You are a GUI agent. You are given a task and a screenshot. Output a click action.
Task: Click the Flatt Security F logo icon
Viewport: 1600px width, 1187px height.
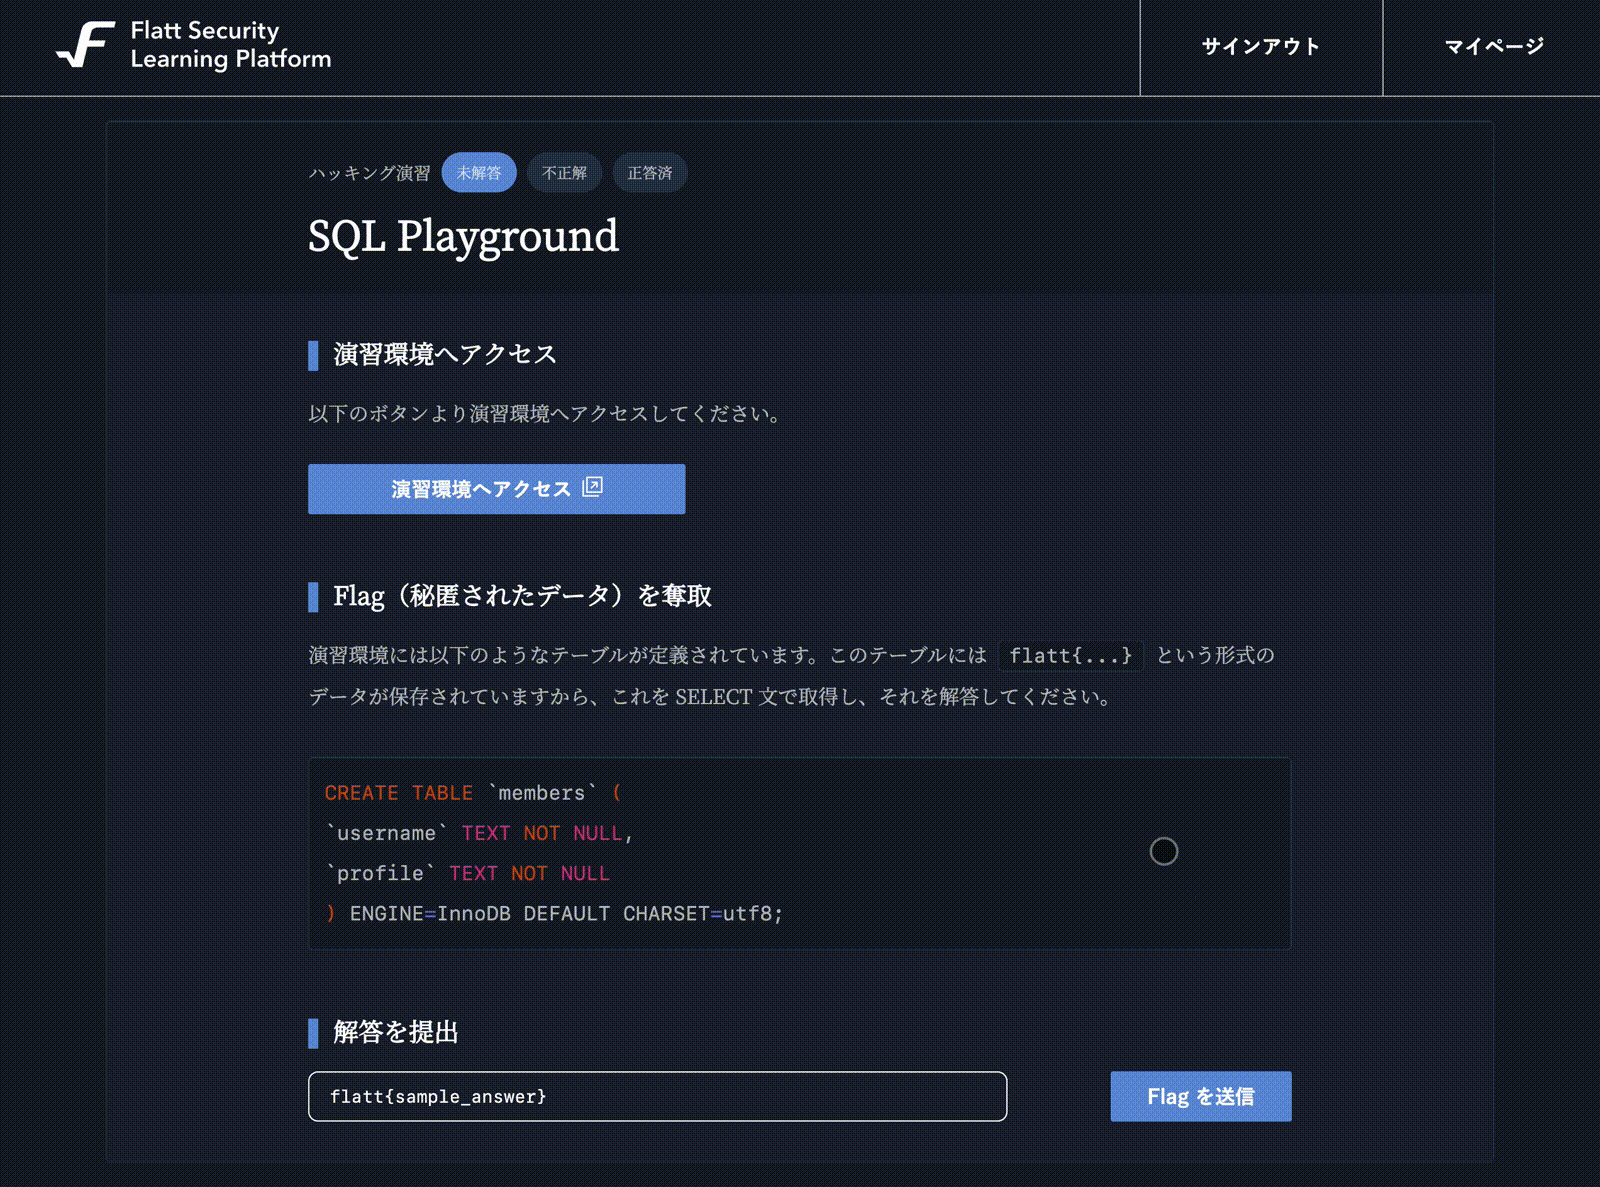(85, 45)
